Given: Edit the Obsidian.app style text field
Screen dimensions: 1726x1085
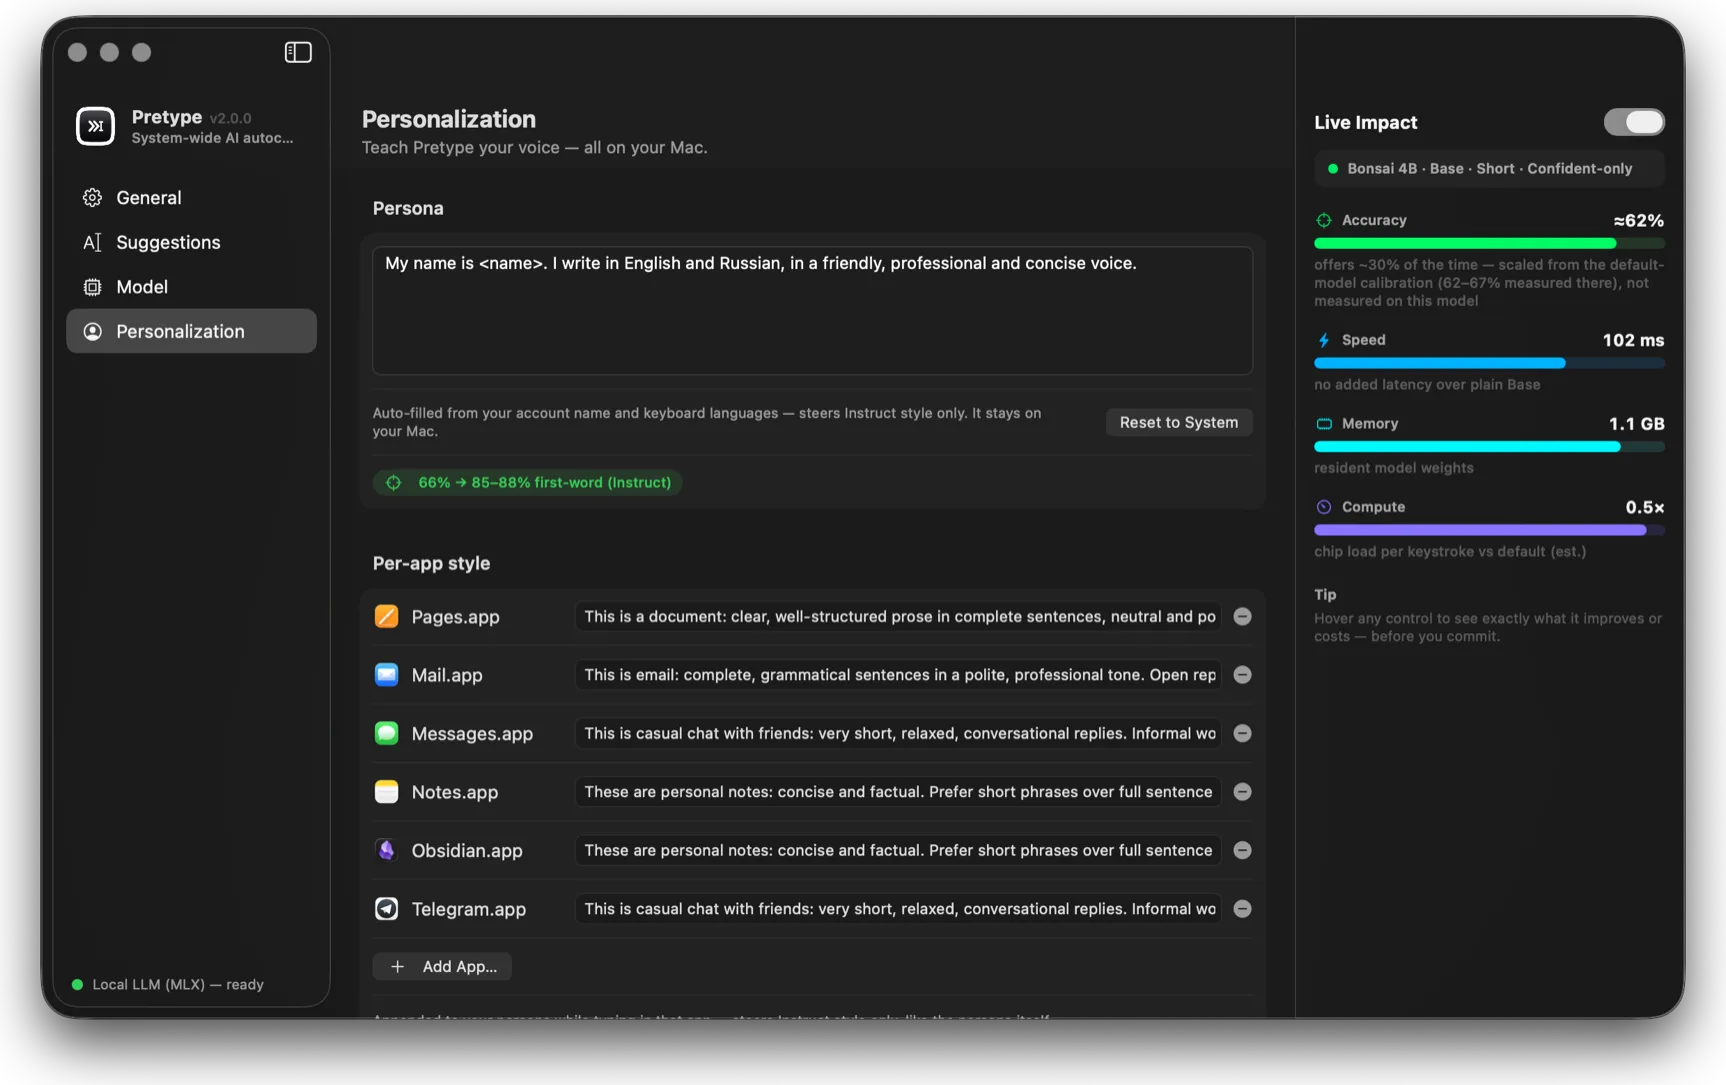Looking at the screenshot, I should (x=898, y=850).
